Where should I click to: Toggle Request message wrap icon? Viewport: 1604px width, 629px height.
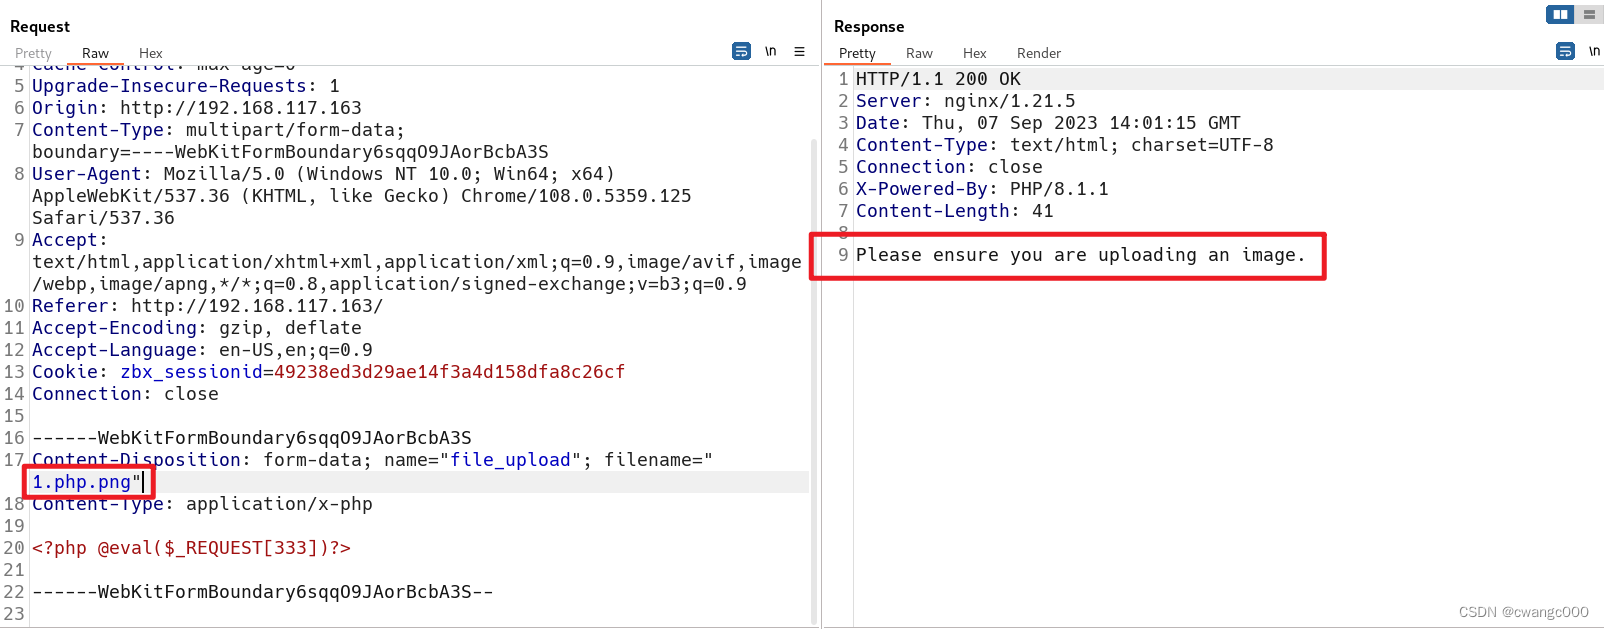click(741, 51)
